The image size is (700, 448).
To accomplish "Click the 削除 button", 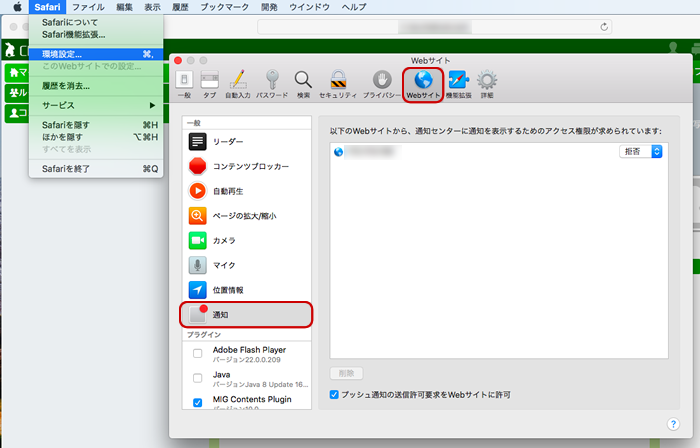I will 346,373.
